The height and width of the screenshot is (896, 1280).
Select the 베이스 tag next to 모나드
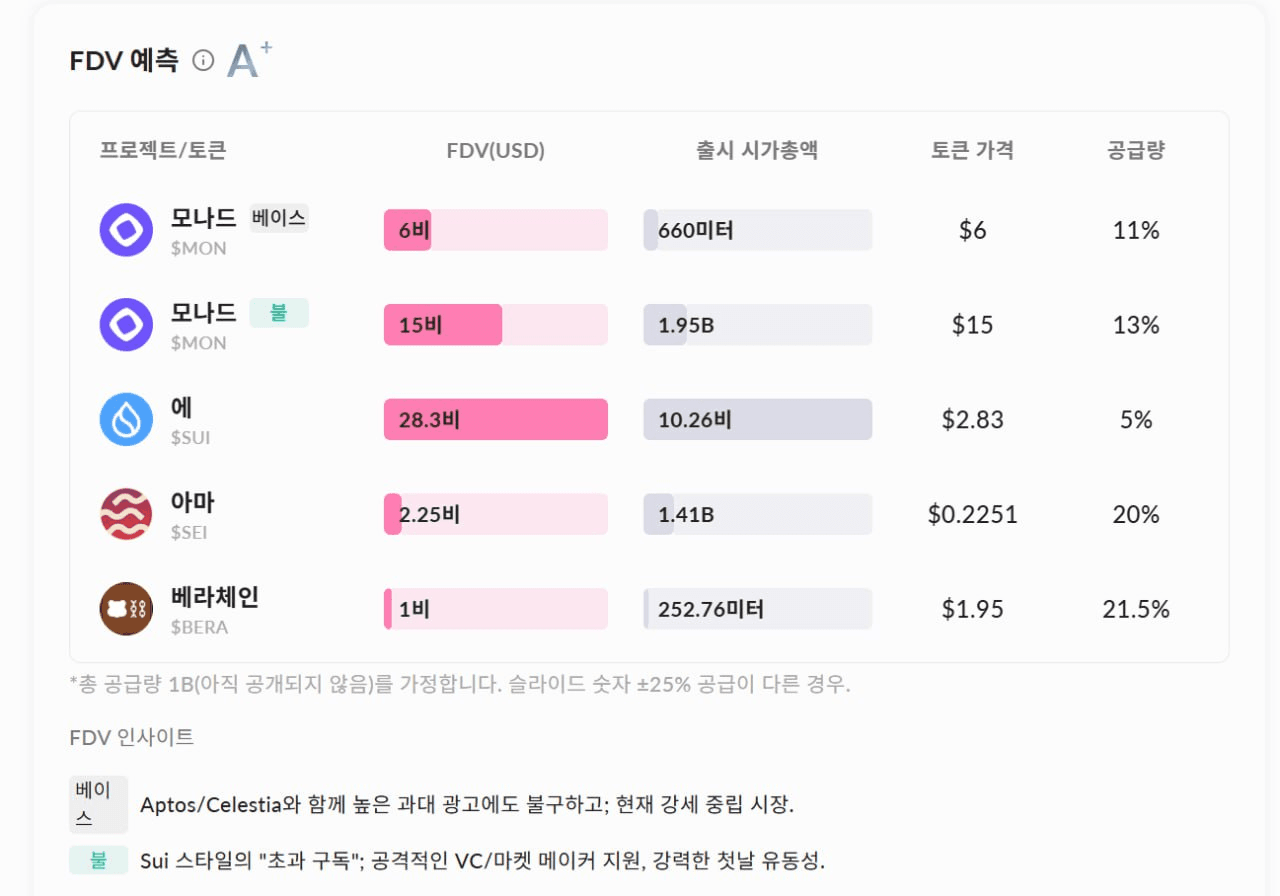(x=279, y=218)
